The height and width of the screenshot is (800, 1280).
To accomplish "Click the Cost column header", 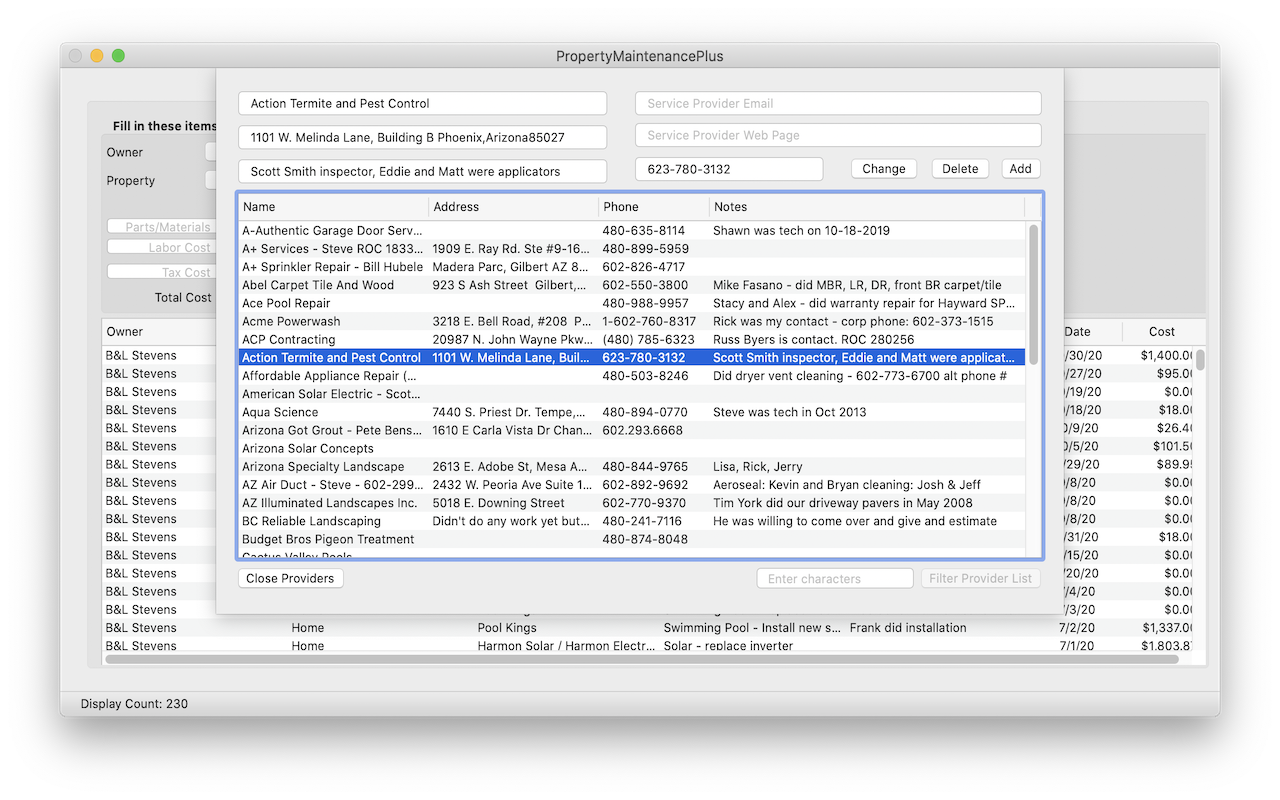I will click(1161, 331).
